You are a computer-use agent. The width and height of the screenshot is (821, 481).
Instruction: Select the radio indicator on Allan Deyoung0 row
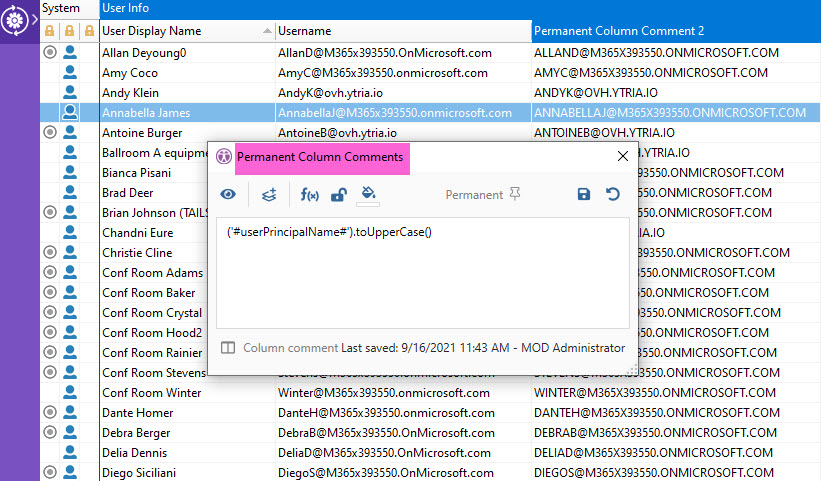coord(50,53)
